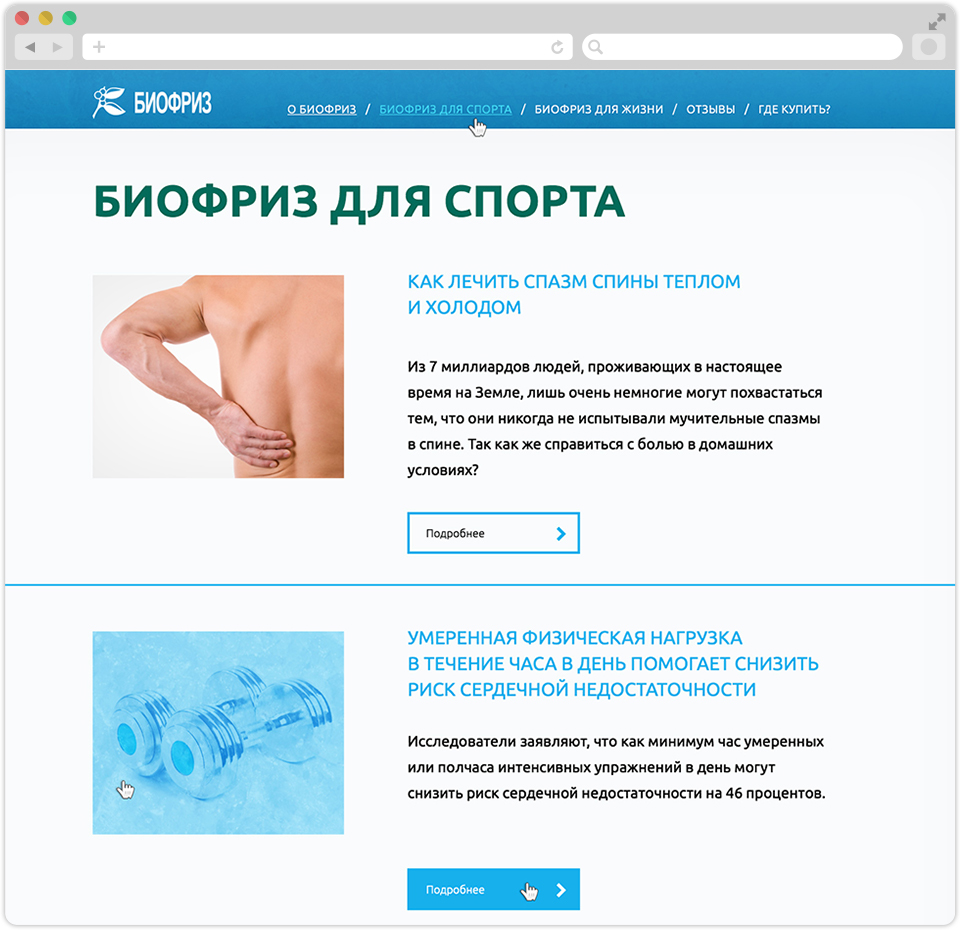Open the УМЕРЕННАЯ ФИЗИЧЕСКАЯ НАГРУЗКА article heading

(x=613, y=664)
